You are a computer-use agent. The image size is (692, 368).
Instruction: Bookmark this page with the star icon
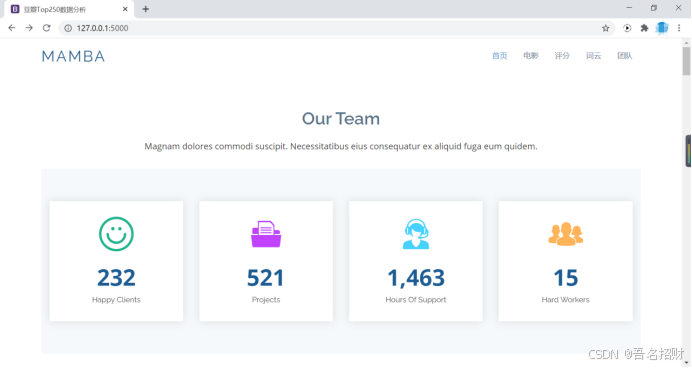pyautogui.click(x=606, y=28)
